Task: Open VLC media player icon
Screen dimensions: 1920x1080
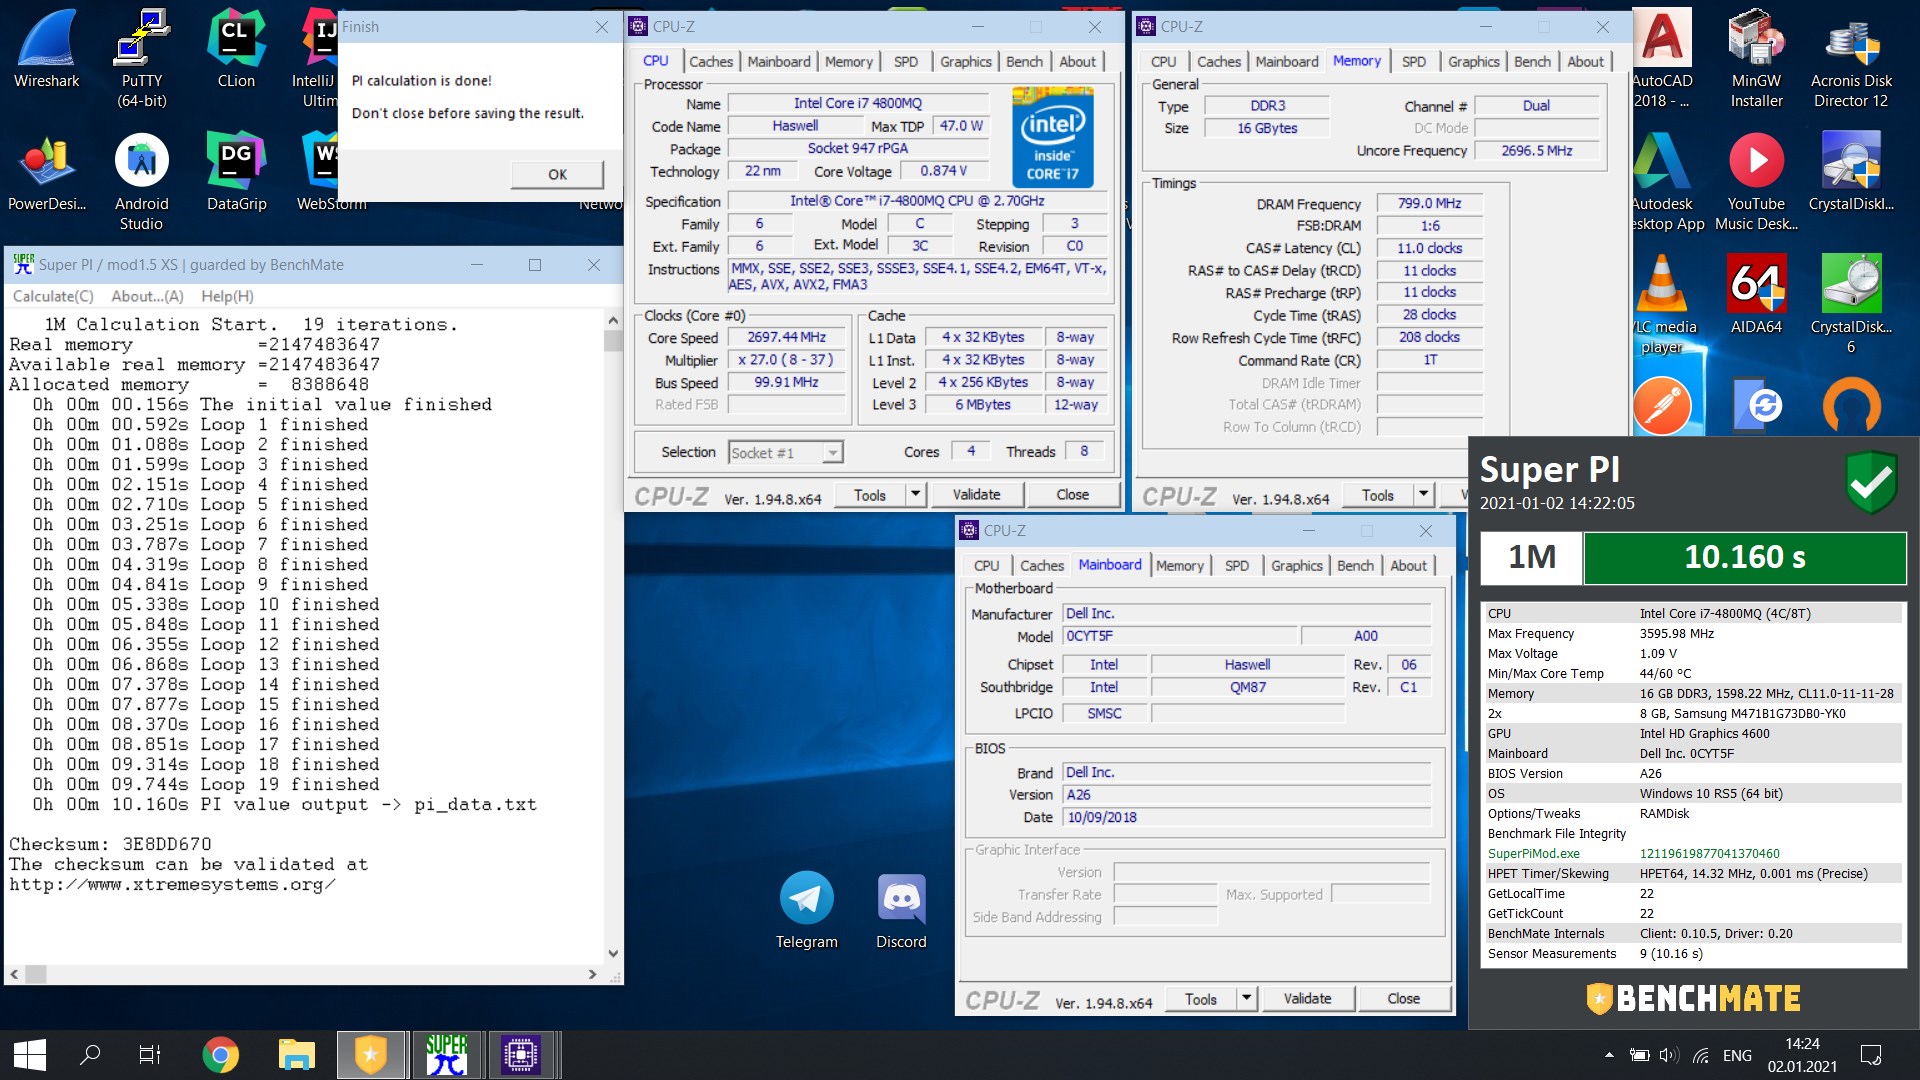Action: click(1662, 305)
